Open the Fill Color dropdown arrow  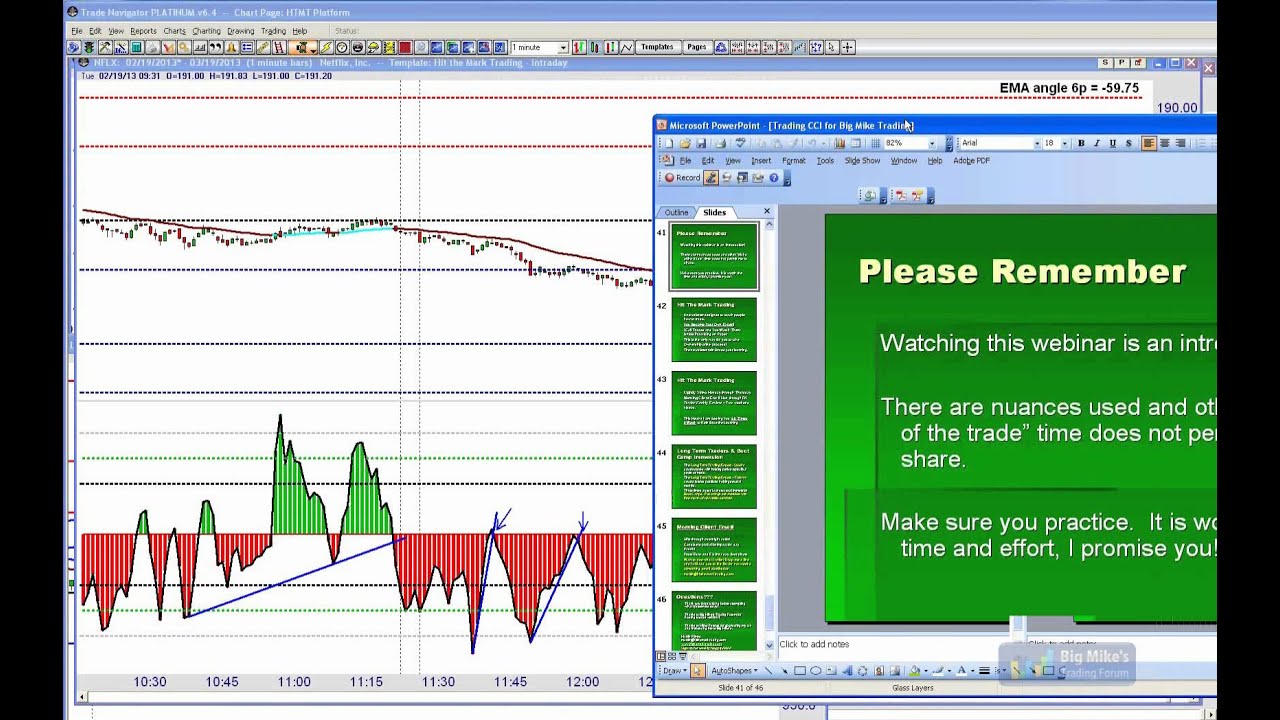[926, 671]
